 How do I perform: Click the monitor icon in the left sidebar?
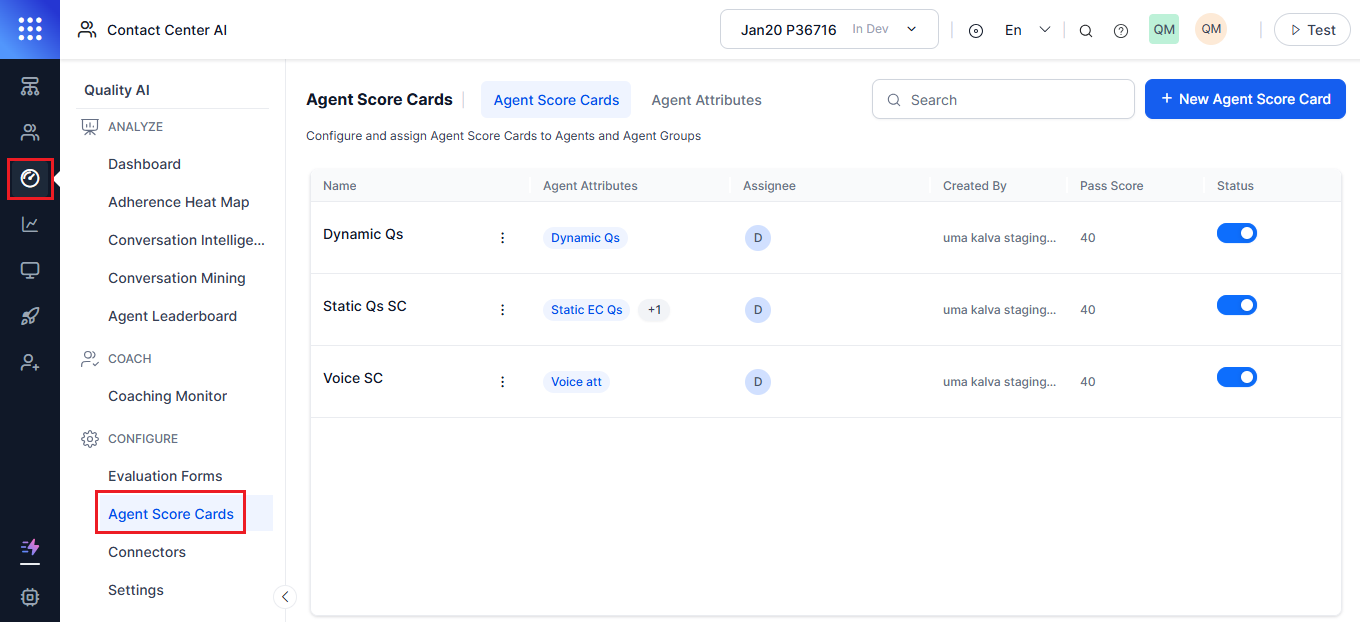pos(29,270)
